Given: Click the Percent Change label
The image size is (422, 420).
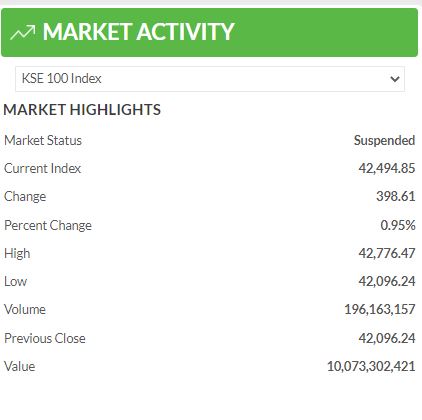Looking at the screenshot, I should [48, 225].
